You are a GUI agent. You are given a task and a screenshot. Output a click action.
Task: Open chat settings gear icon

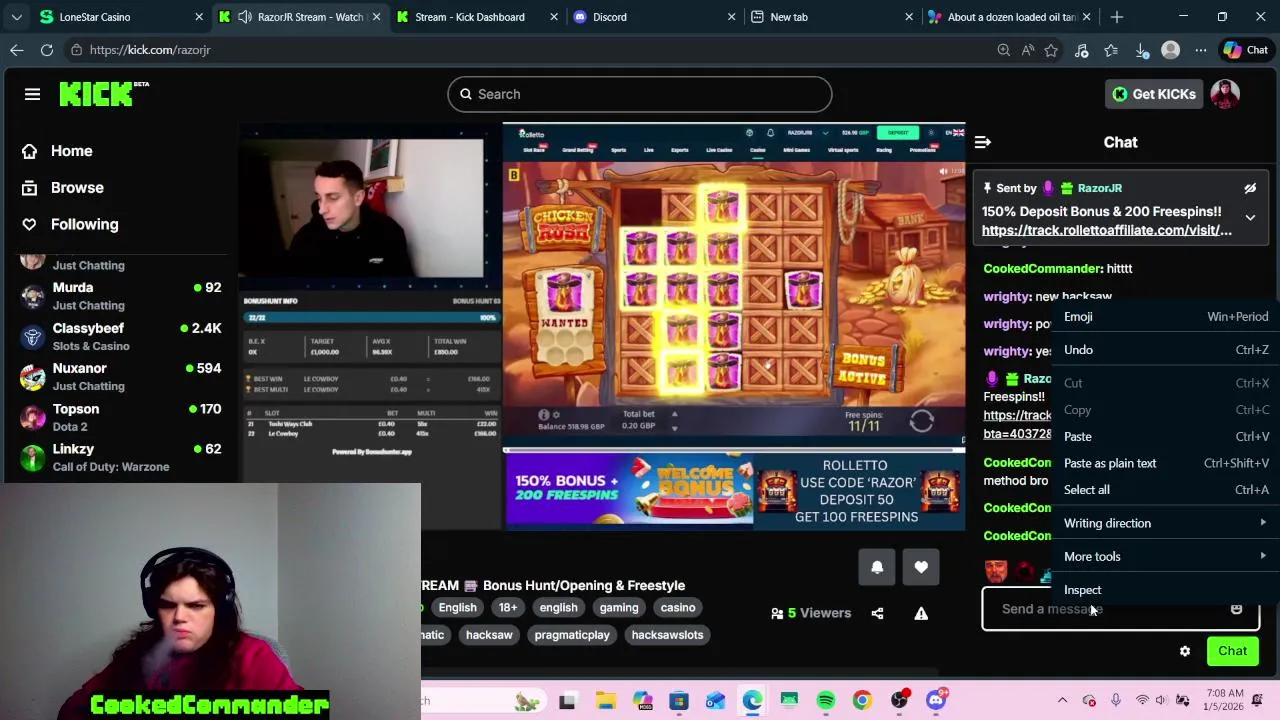pyautogui.click(x=1185, y=651)
